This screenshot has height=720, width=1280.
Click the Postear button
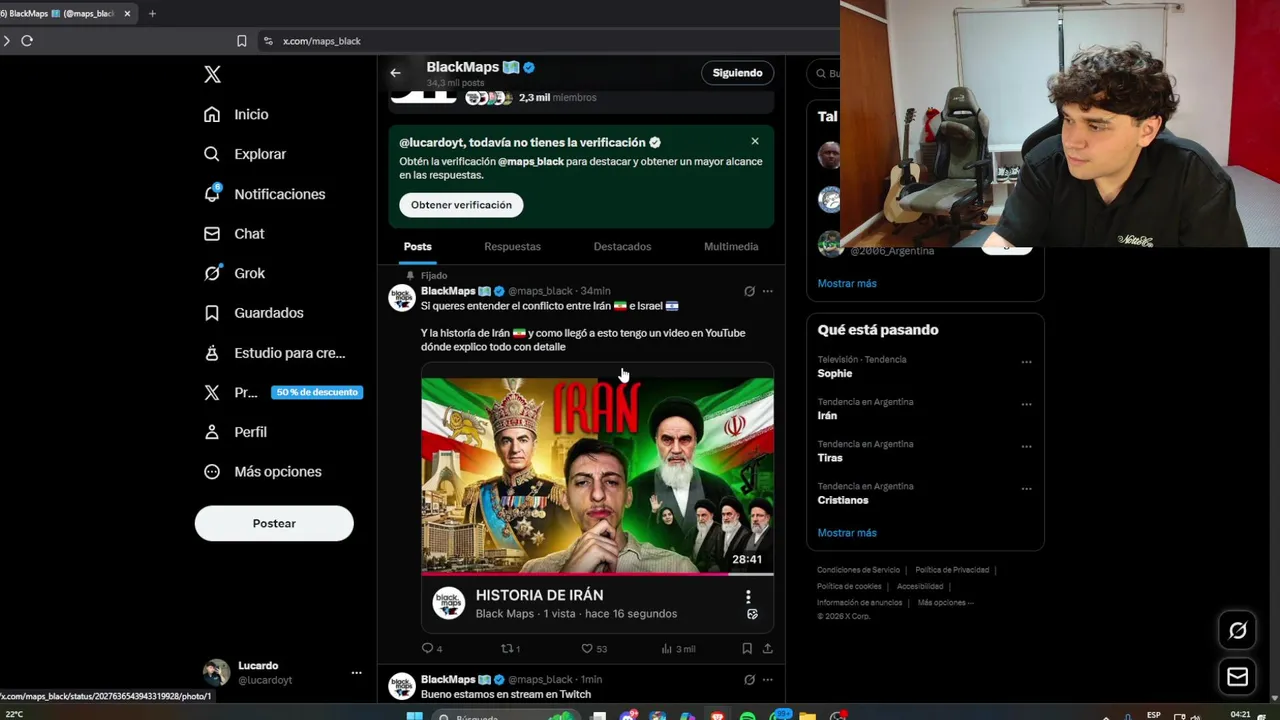point(274,523)
